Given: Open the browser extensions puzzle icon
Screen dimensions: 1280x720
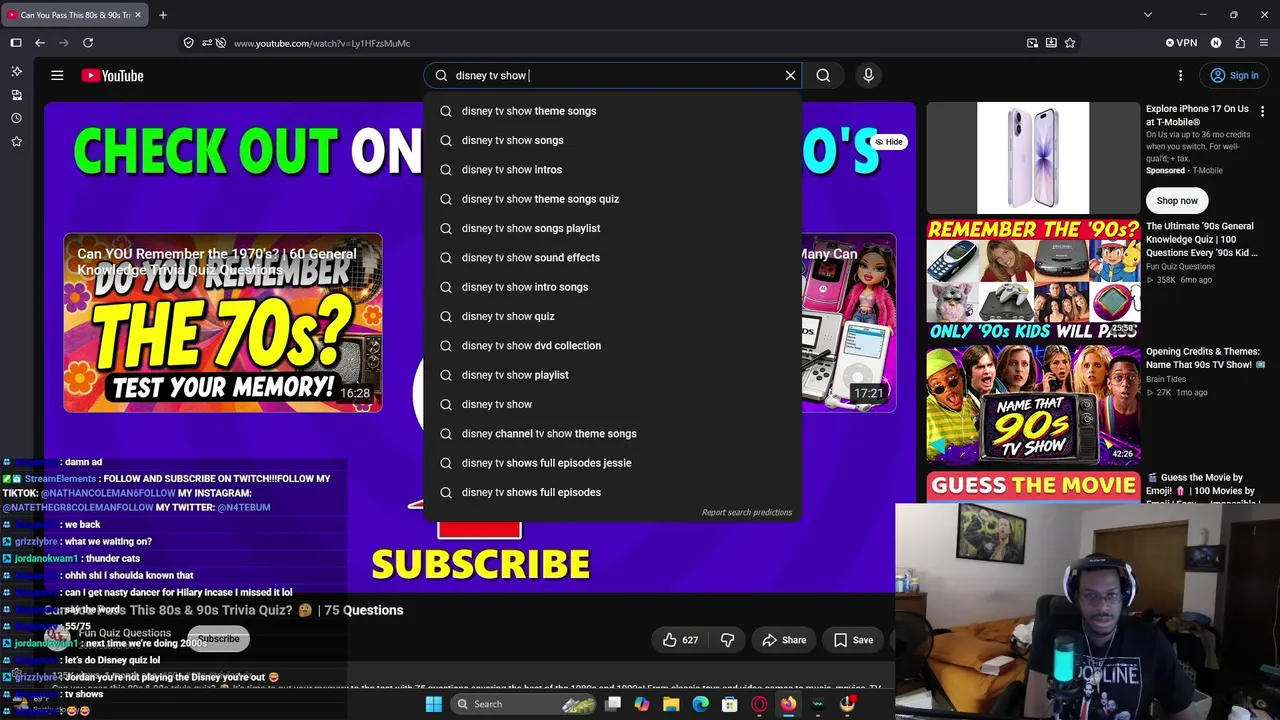Looking at the screenshot, I should pyautogui.click(x=1241, y=43).
